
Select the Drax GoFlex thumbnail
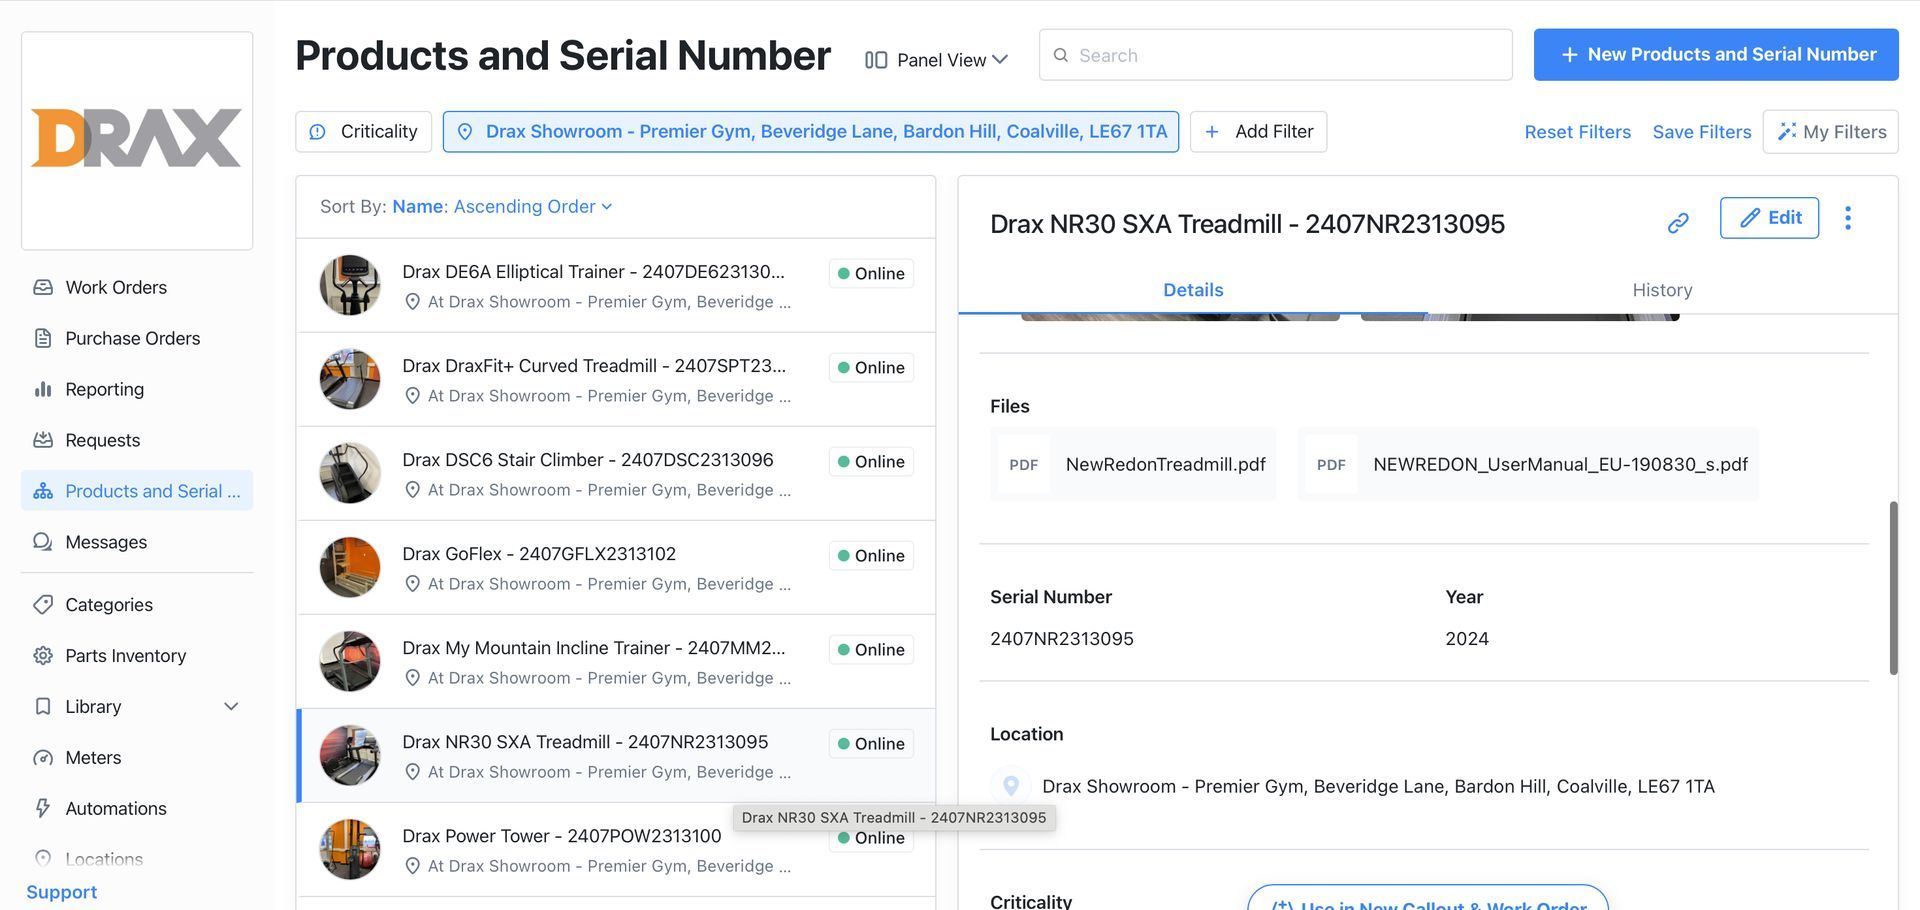click(350, 567)
